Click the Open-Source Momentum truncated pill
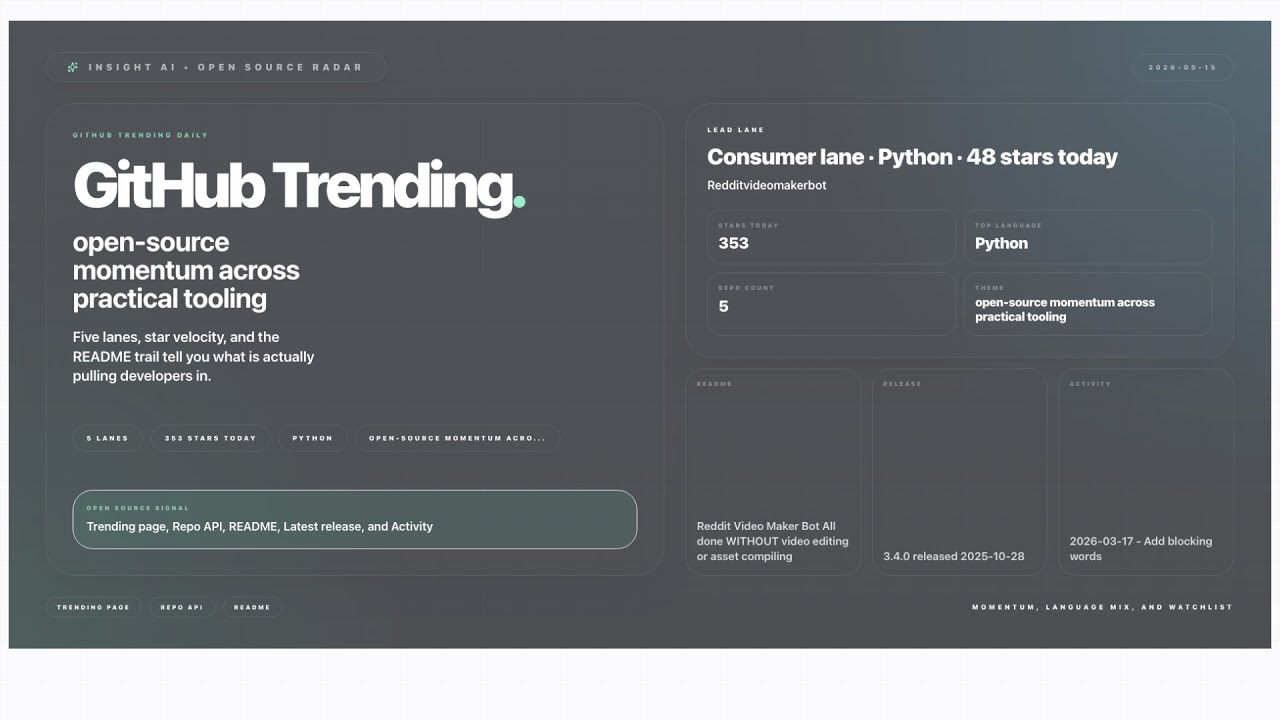 click(x=457, y=438)
